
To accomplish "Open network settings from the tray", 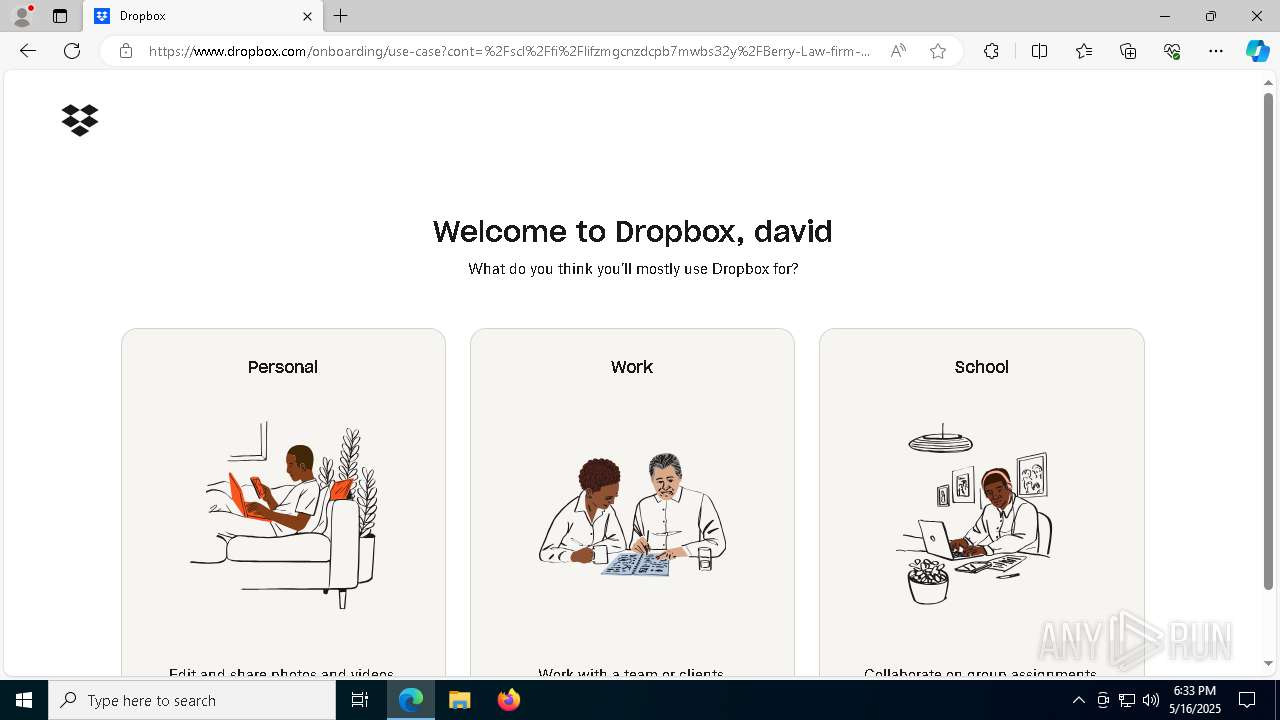I will coord(1127,700).
